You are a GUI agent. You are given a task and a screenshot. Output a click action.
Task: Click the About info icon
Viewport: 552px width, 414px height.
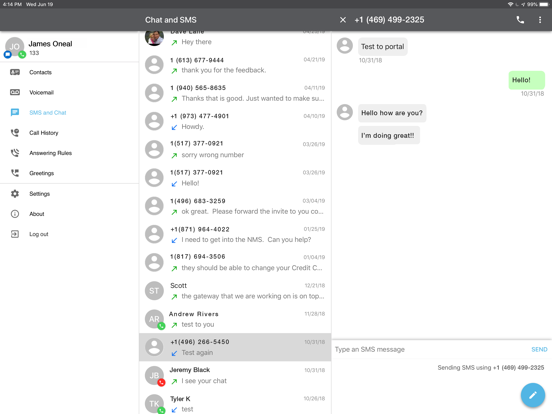pos(15,214)
